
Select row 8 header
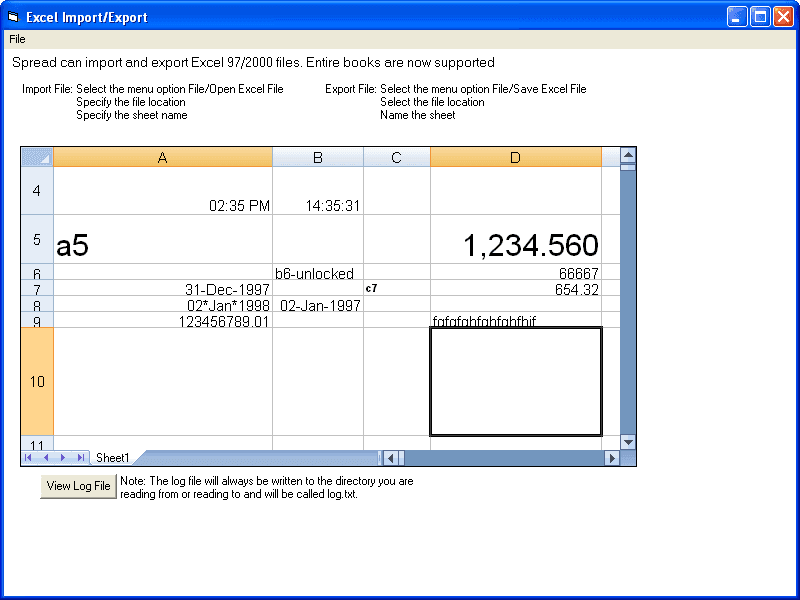click(x=37, y=304)
